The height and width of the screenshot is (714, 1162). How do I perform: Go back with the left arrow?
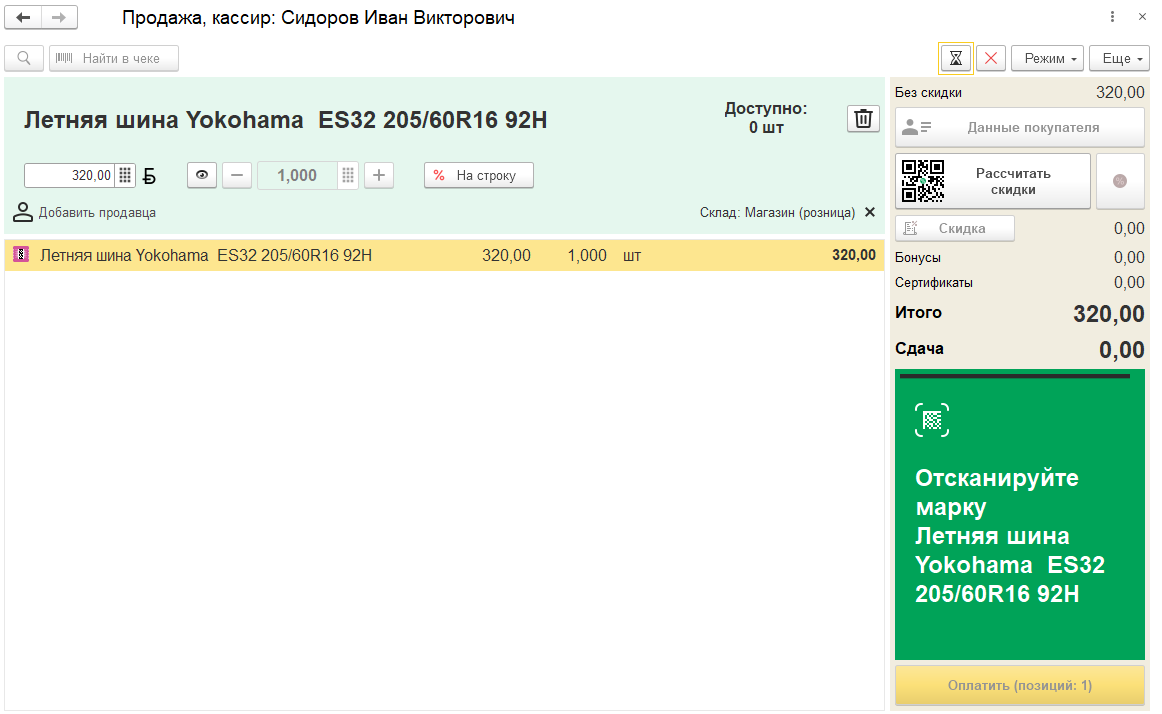(x=23, y=17)
